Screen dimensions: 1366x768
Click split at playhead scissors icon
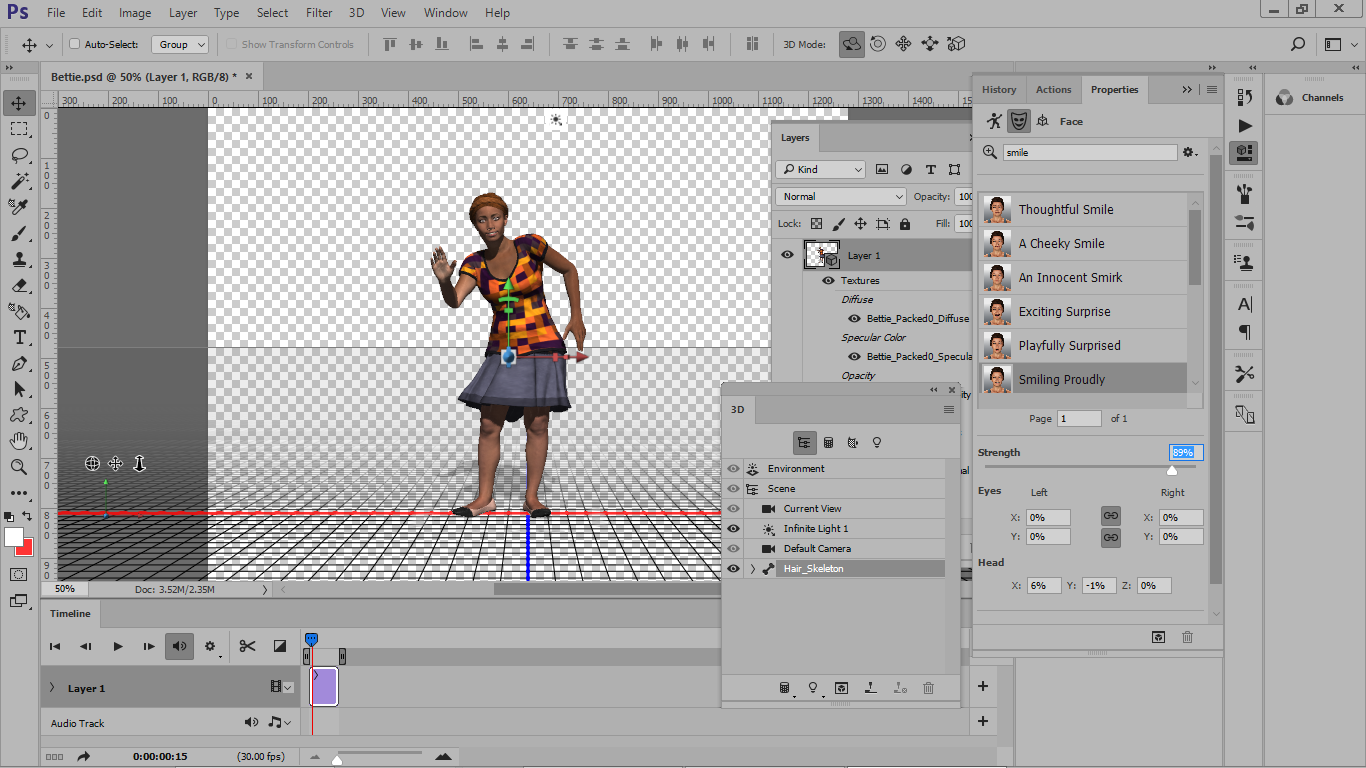pyautogui.click(x=247, y=646)
